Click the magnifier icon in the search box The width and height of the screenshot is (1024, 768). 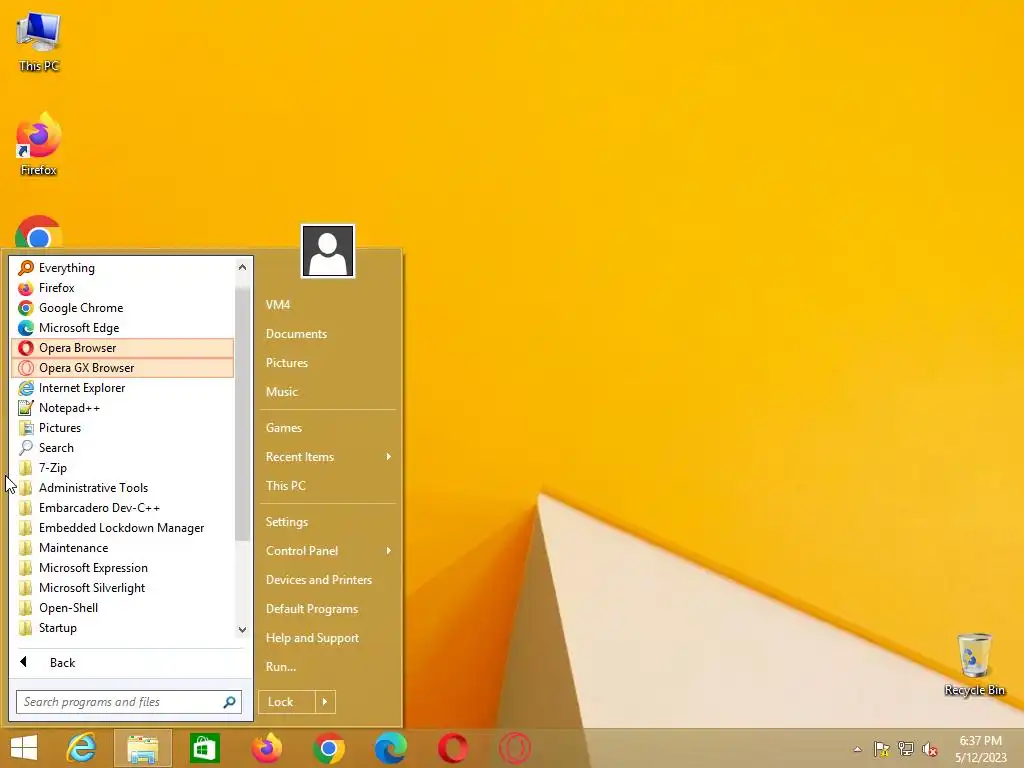tap(229, 702)
